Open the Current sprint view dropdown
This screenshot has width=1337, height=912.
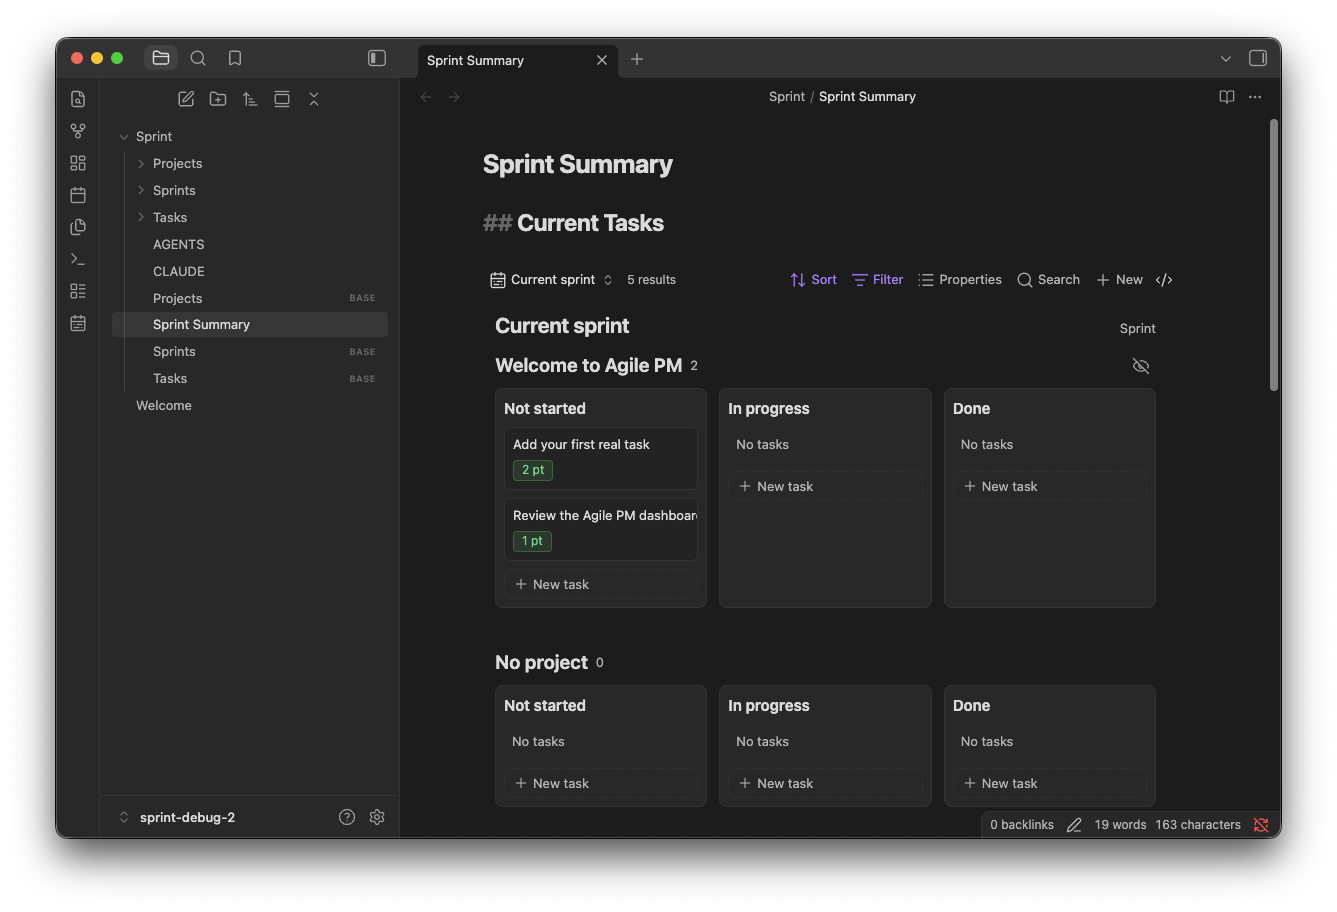(551, 280)
